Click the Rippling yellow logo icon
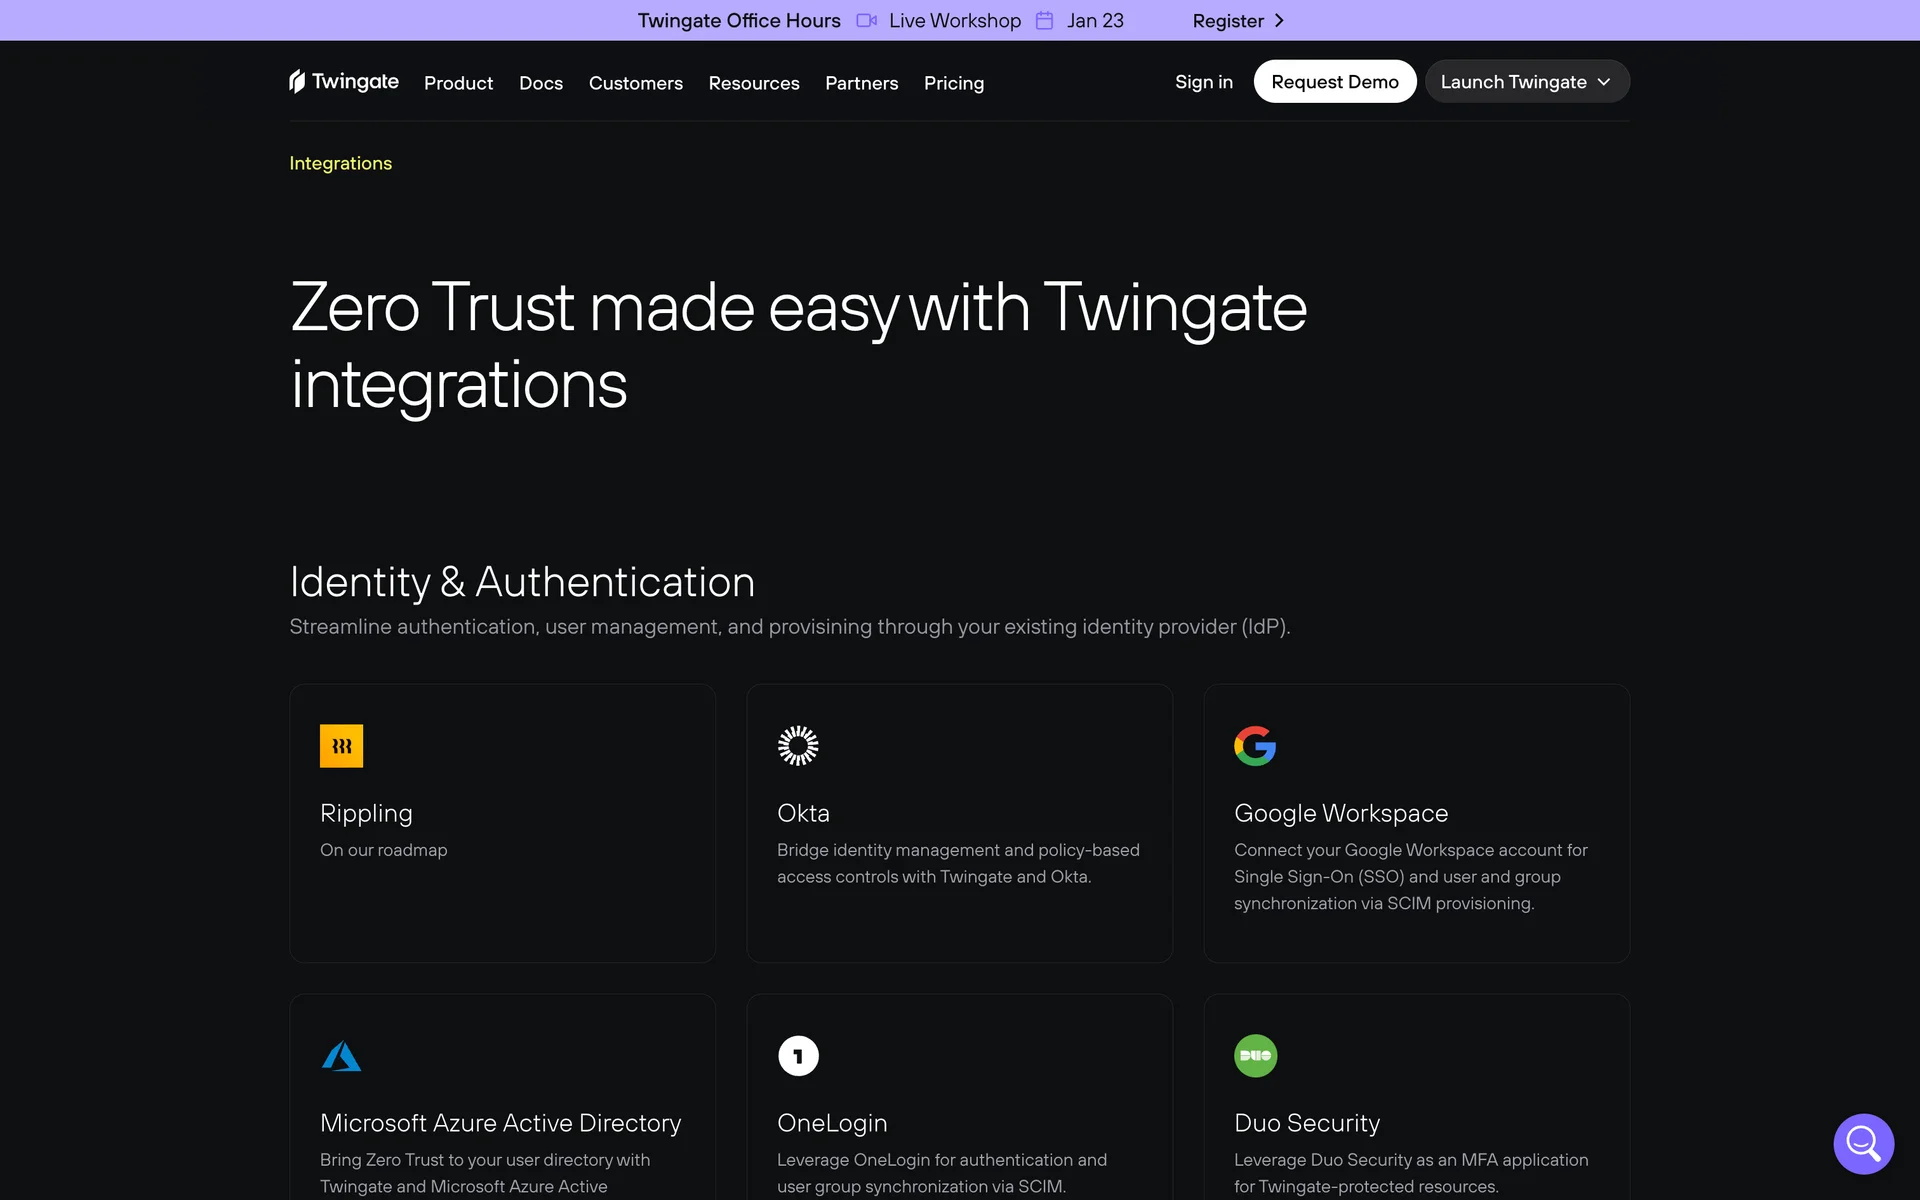Viewport: 1920px width, 1200px height. click(341, 746)
